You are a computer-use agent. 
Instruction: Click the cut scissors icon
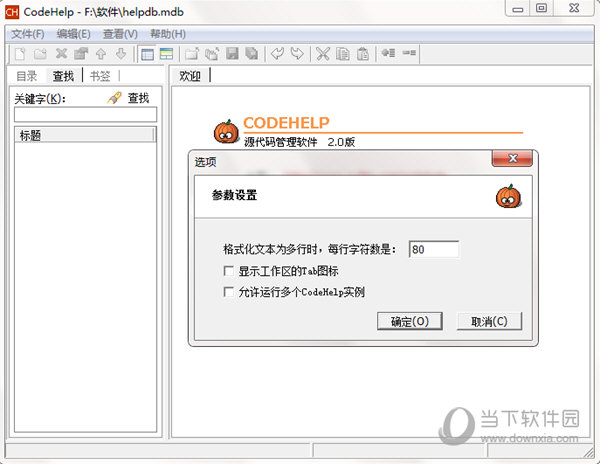(x=323, y=54)
